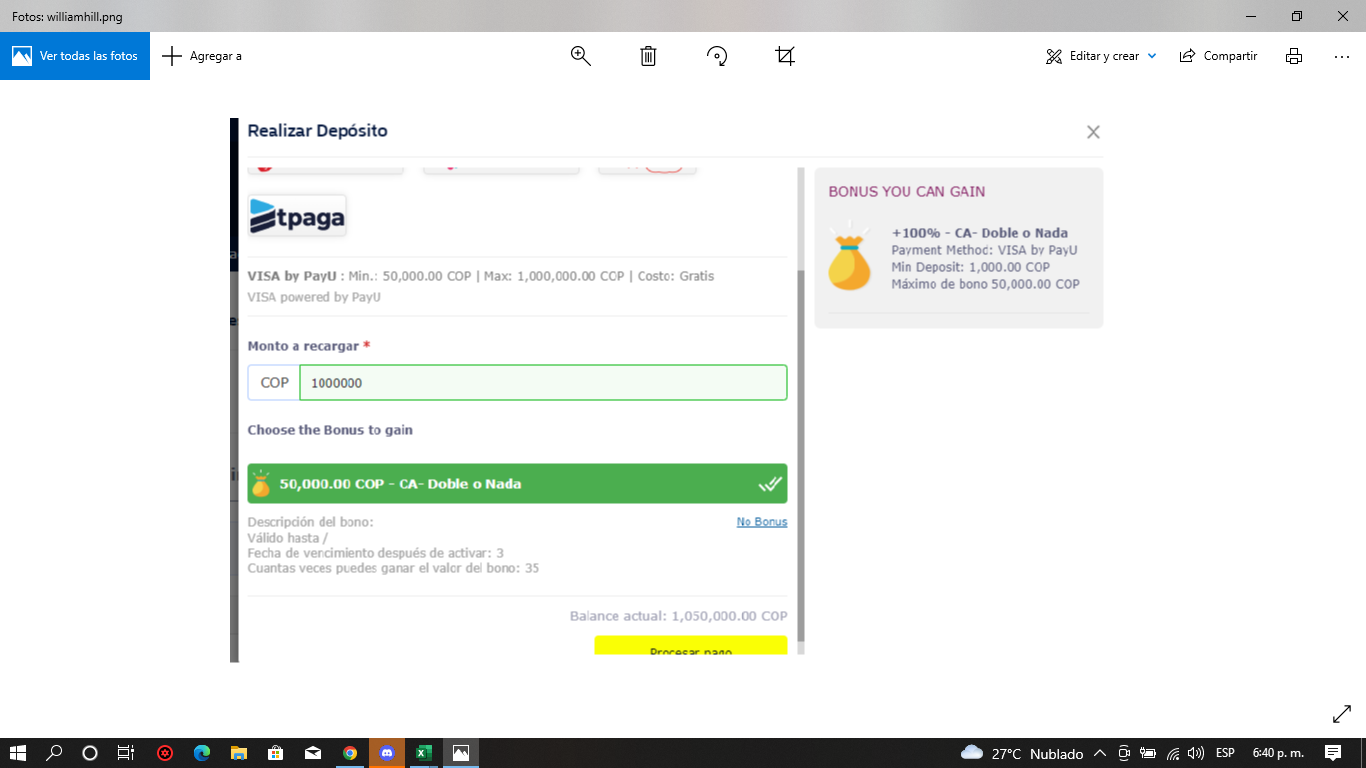The image size is (1366, 768).
Task: Click the COP currency label
Action: click(x=274, y=383)
